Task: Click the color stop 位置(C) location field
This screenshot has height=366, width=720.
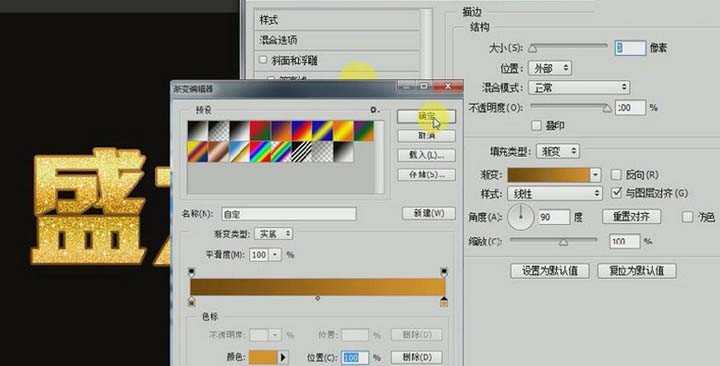Action: [354, 357]
